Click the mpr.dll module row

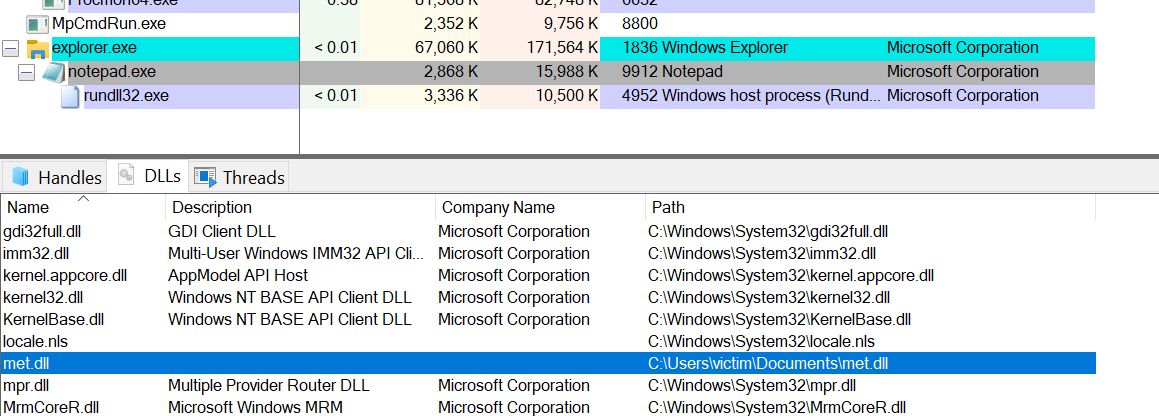pyautogui.click(x=27, y=386)
